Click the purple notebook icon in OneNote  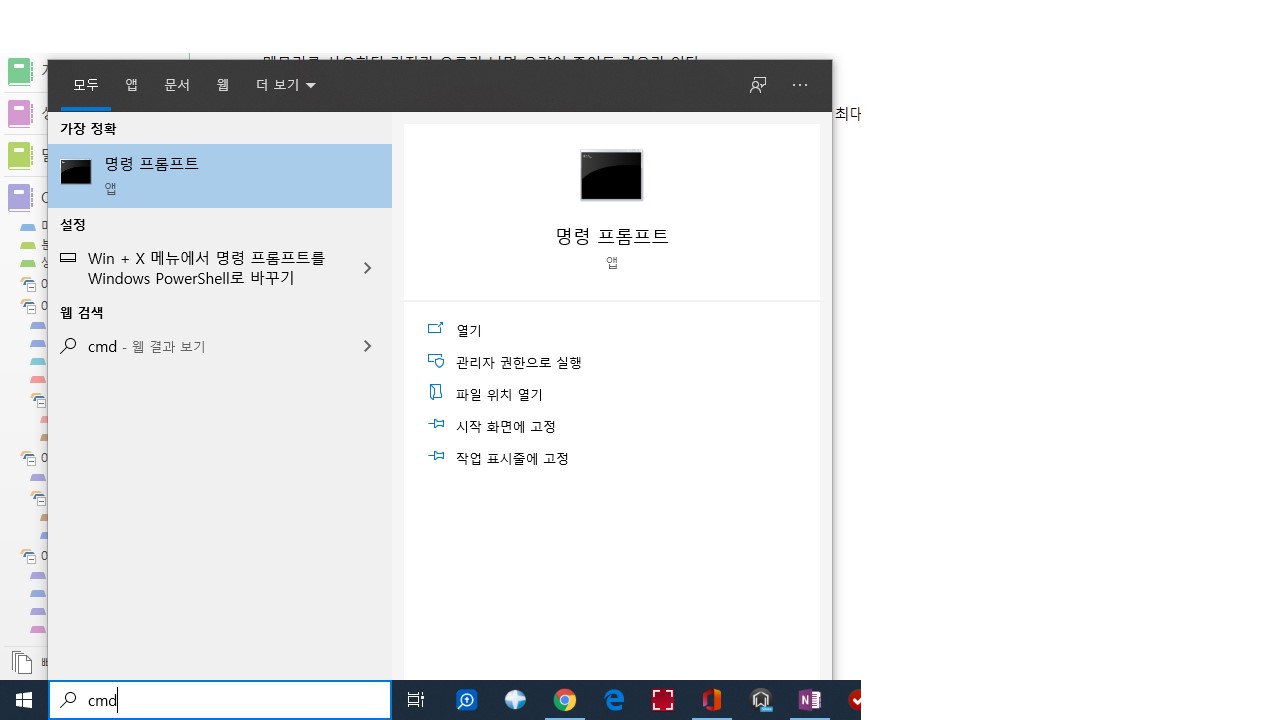pos(20,197)
